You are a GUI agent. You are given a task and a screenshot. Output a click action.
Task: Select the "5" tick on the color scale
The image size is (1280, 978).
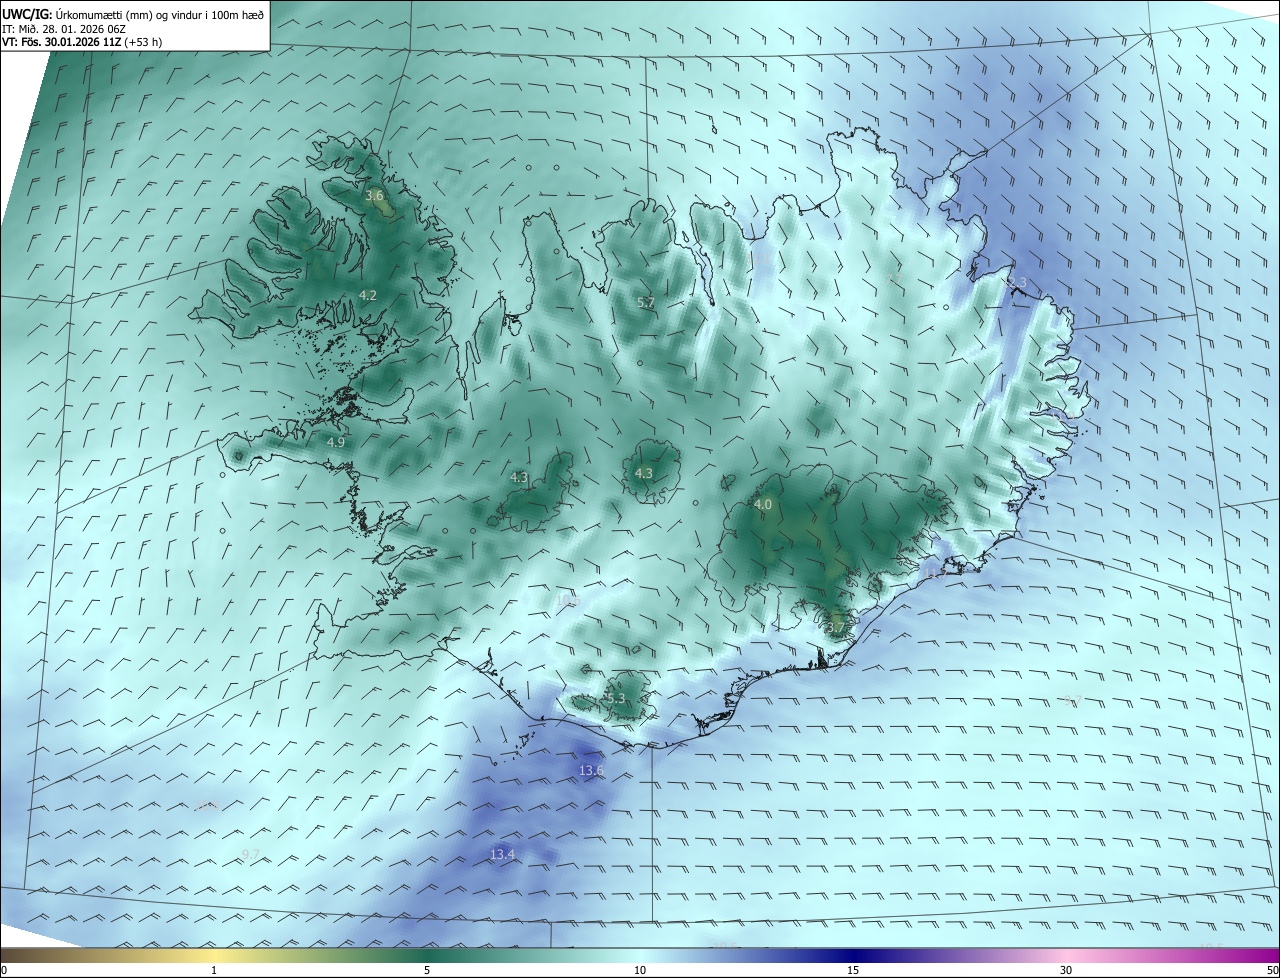coord(427,970)
